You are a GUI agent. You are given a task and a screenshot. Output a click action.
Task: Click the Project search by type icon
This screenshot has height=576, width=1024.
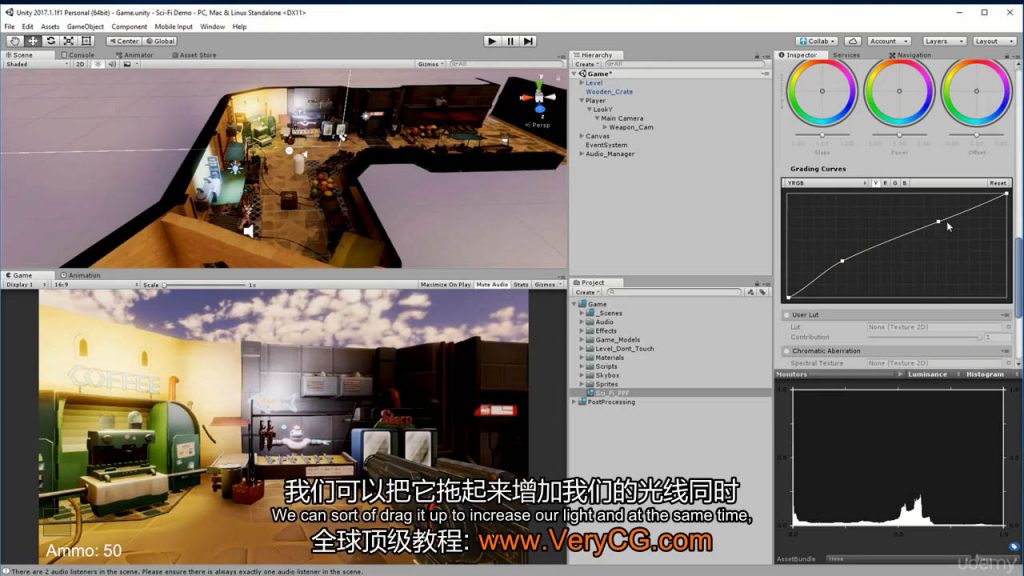750,293
